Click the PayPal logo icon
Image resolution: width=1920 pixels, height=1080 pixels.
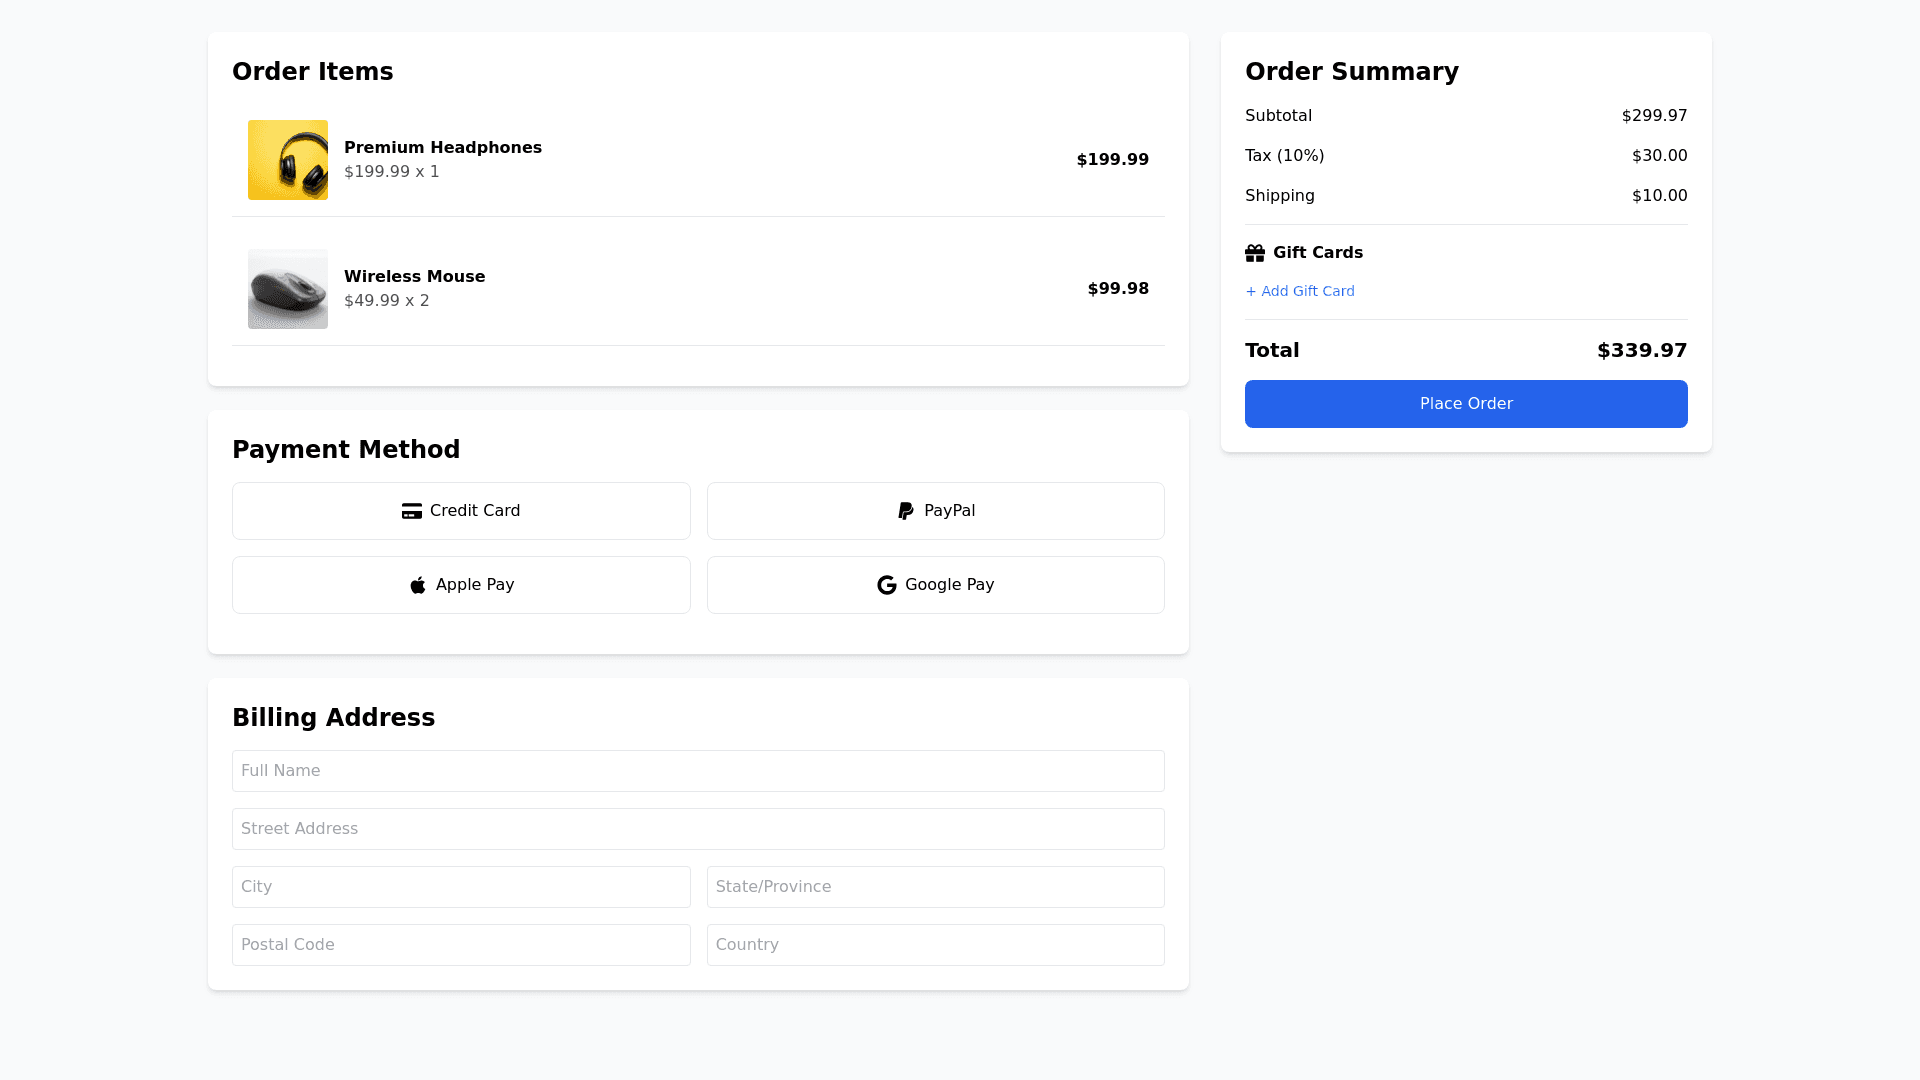pyautogui.click(x=906, y=511)
